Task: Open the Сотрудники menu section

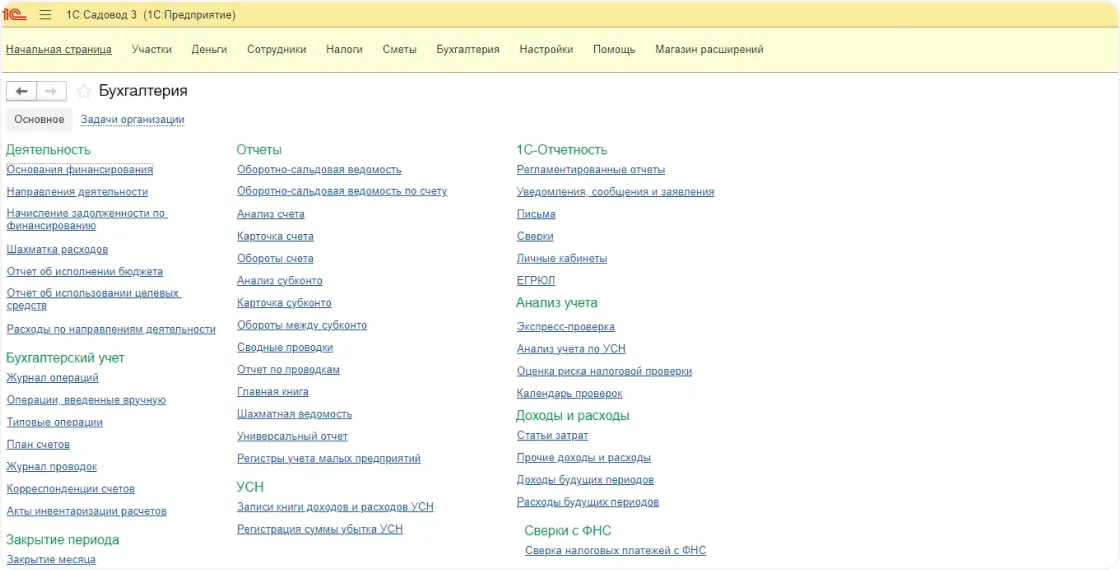Action: click(x=276, y=49)
